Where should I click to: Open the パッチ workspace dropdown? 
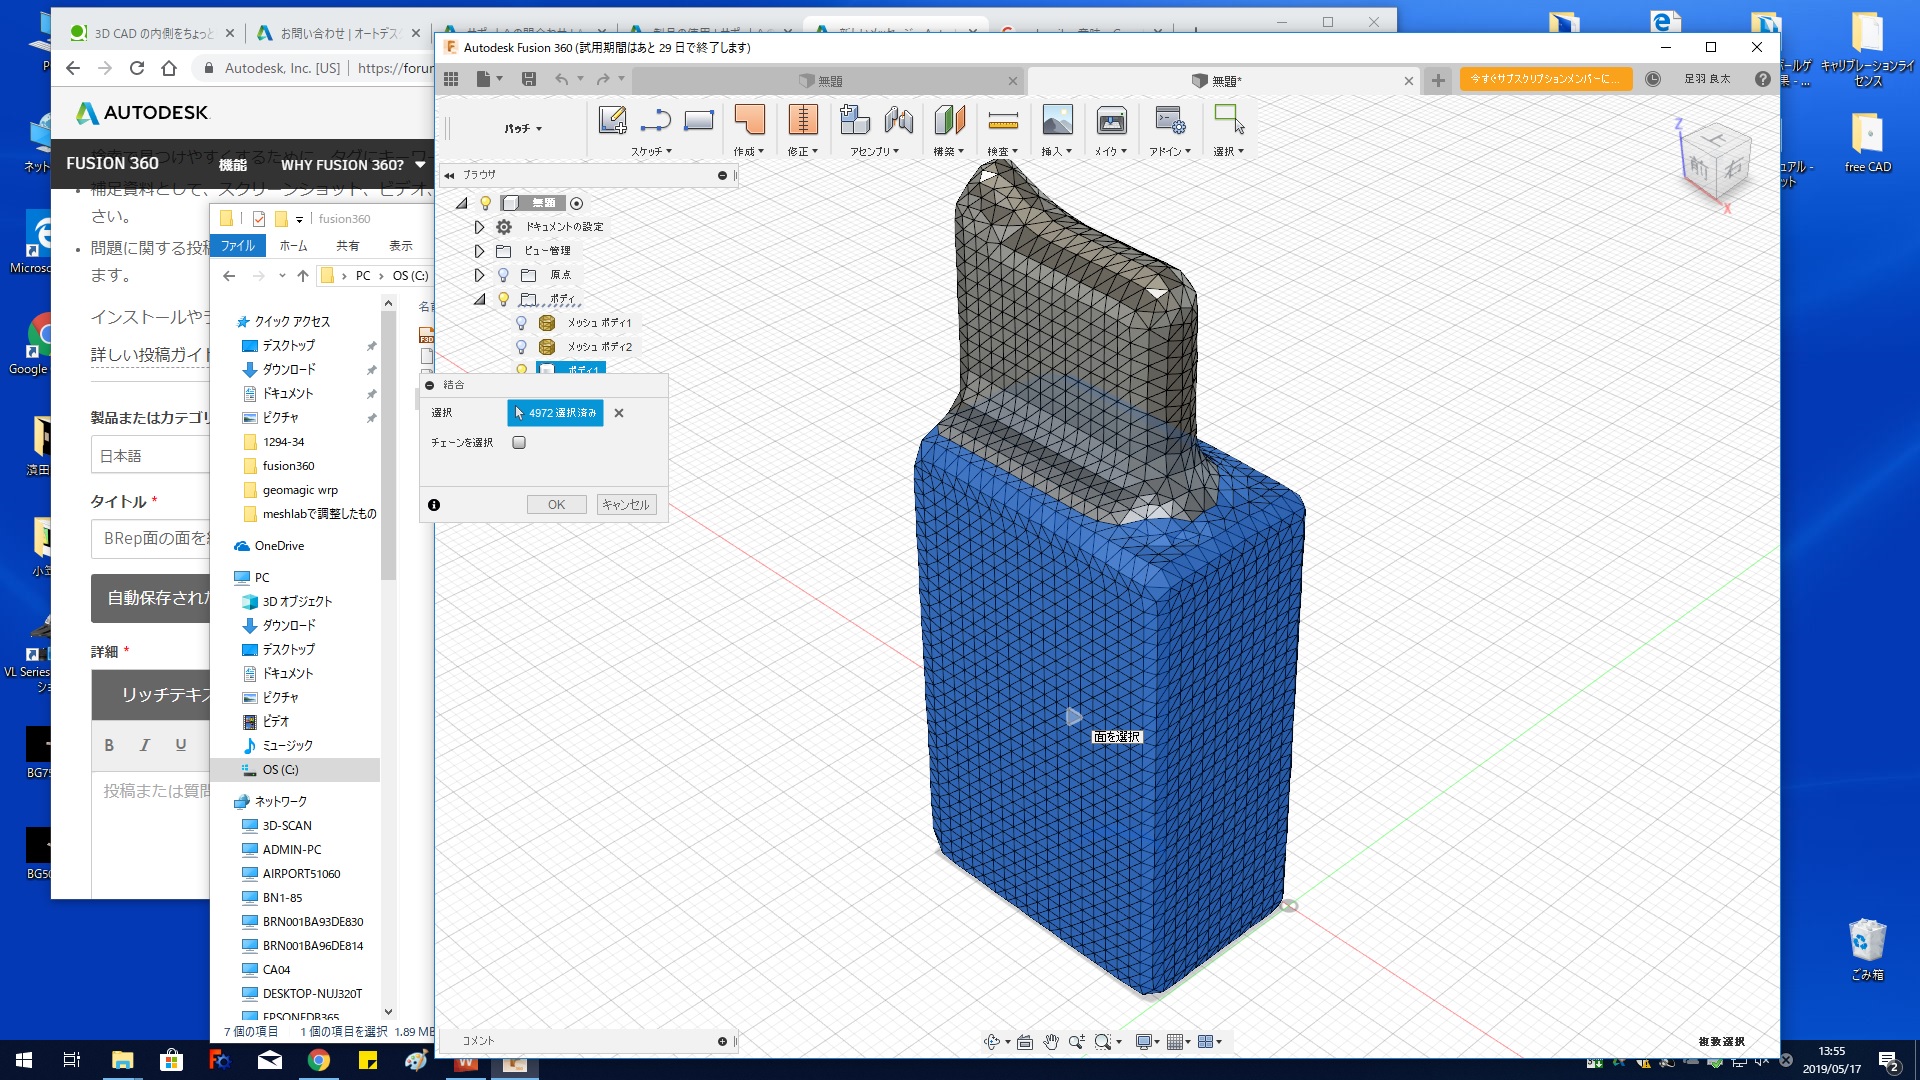click(523, 128)
